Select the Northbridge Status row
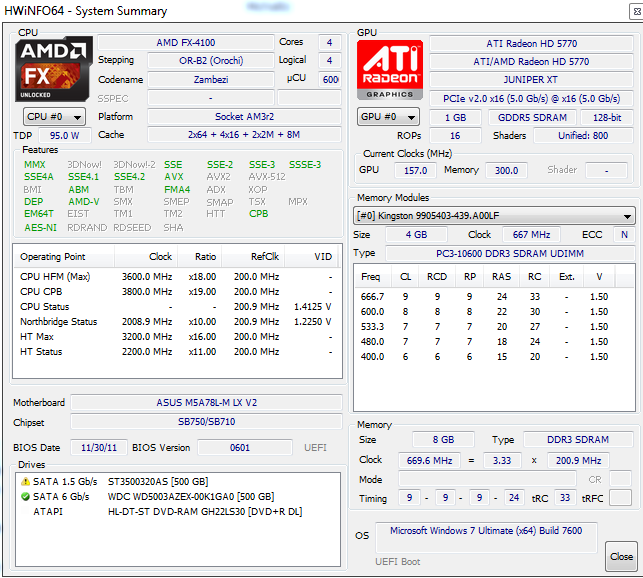 [176, 322]
